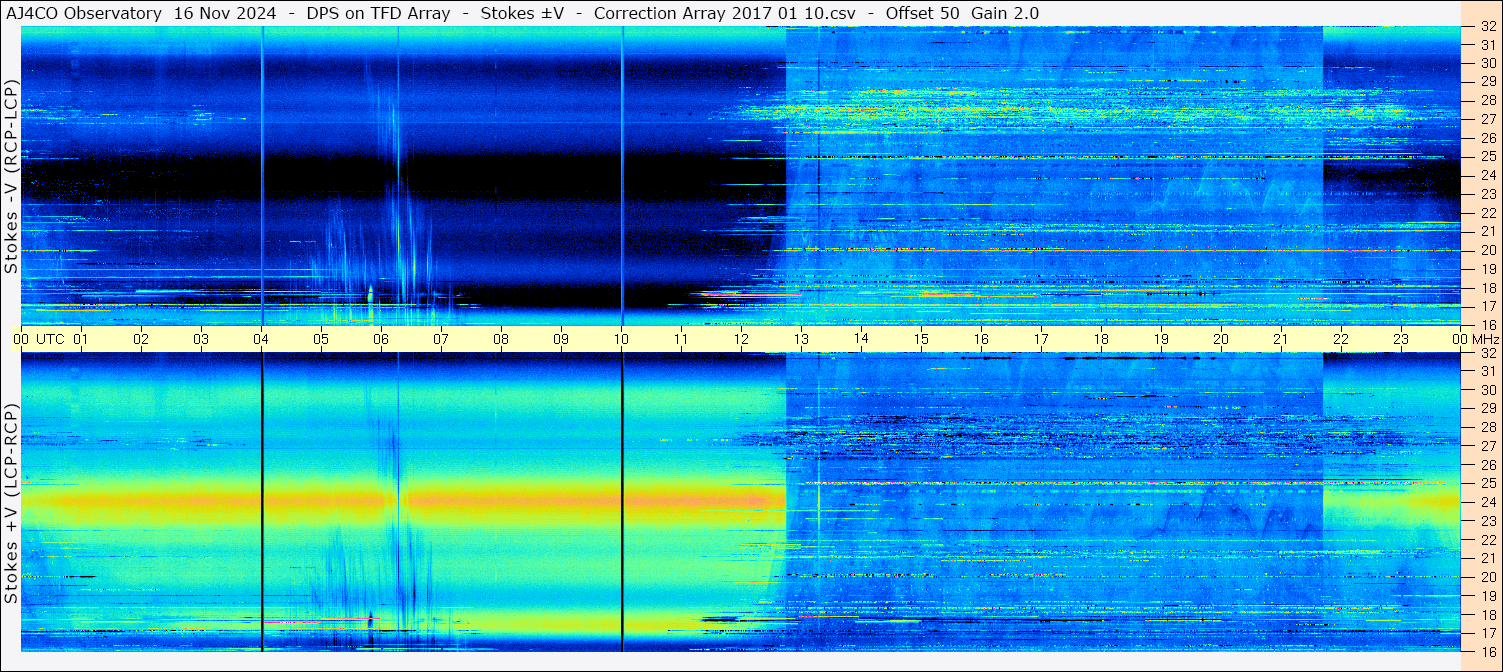Select hour 11 on the UTC time axis
Image resolution: width=1503 pixels, height=672 pixels.
pos(681,339)
